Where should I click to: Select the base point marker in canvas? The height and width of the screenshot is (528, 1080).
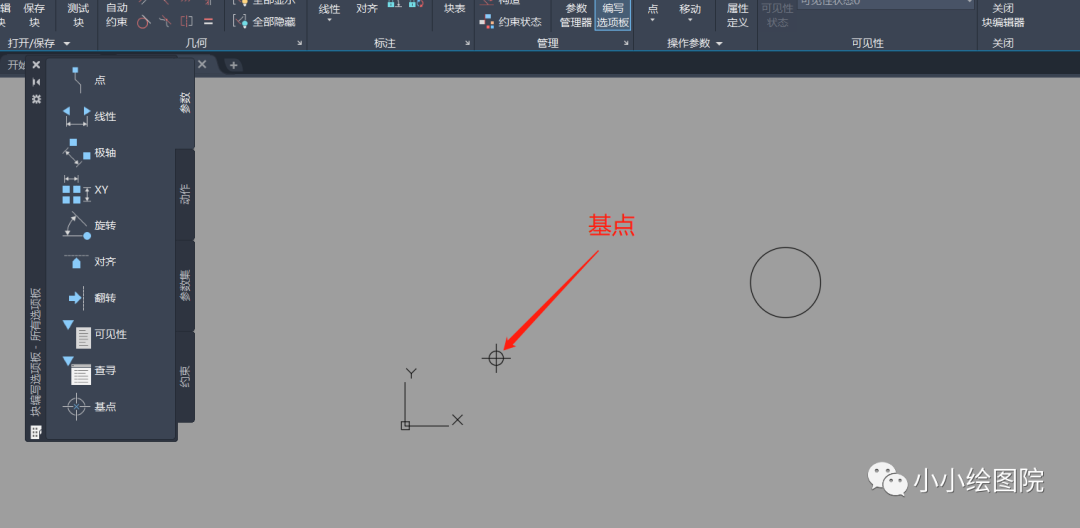(x=496, y=358)
